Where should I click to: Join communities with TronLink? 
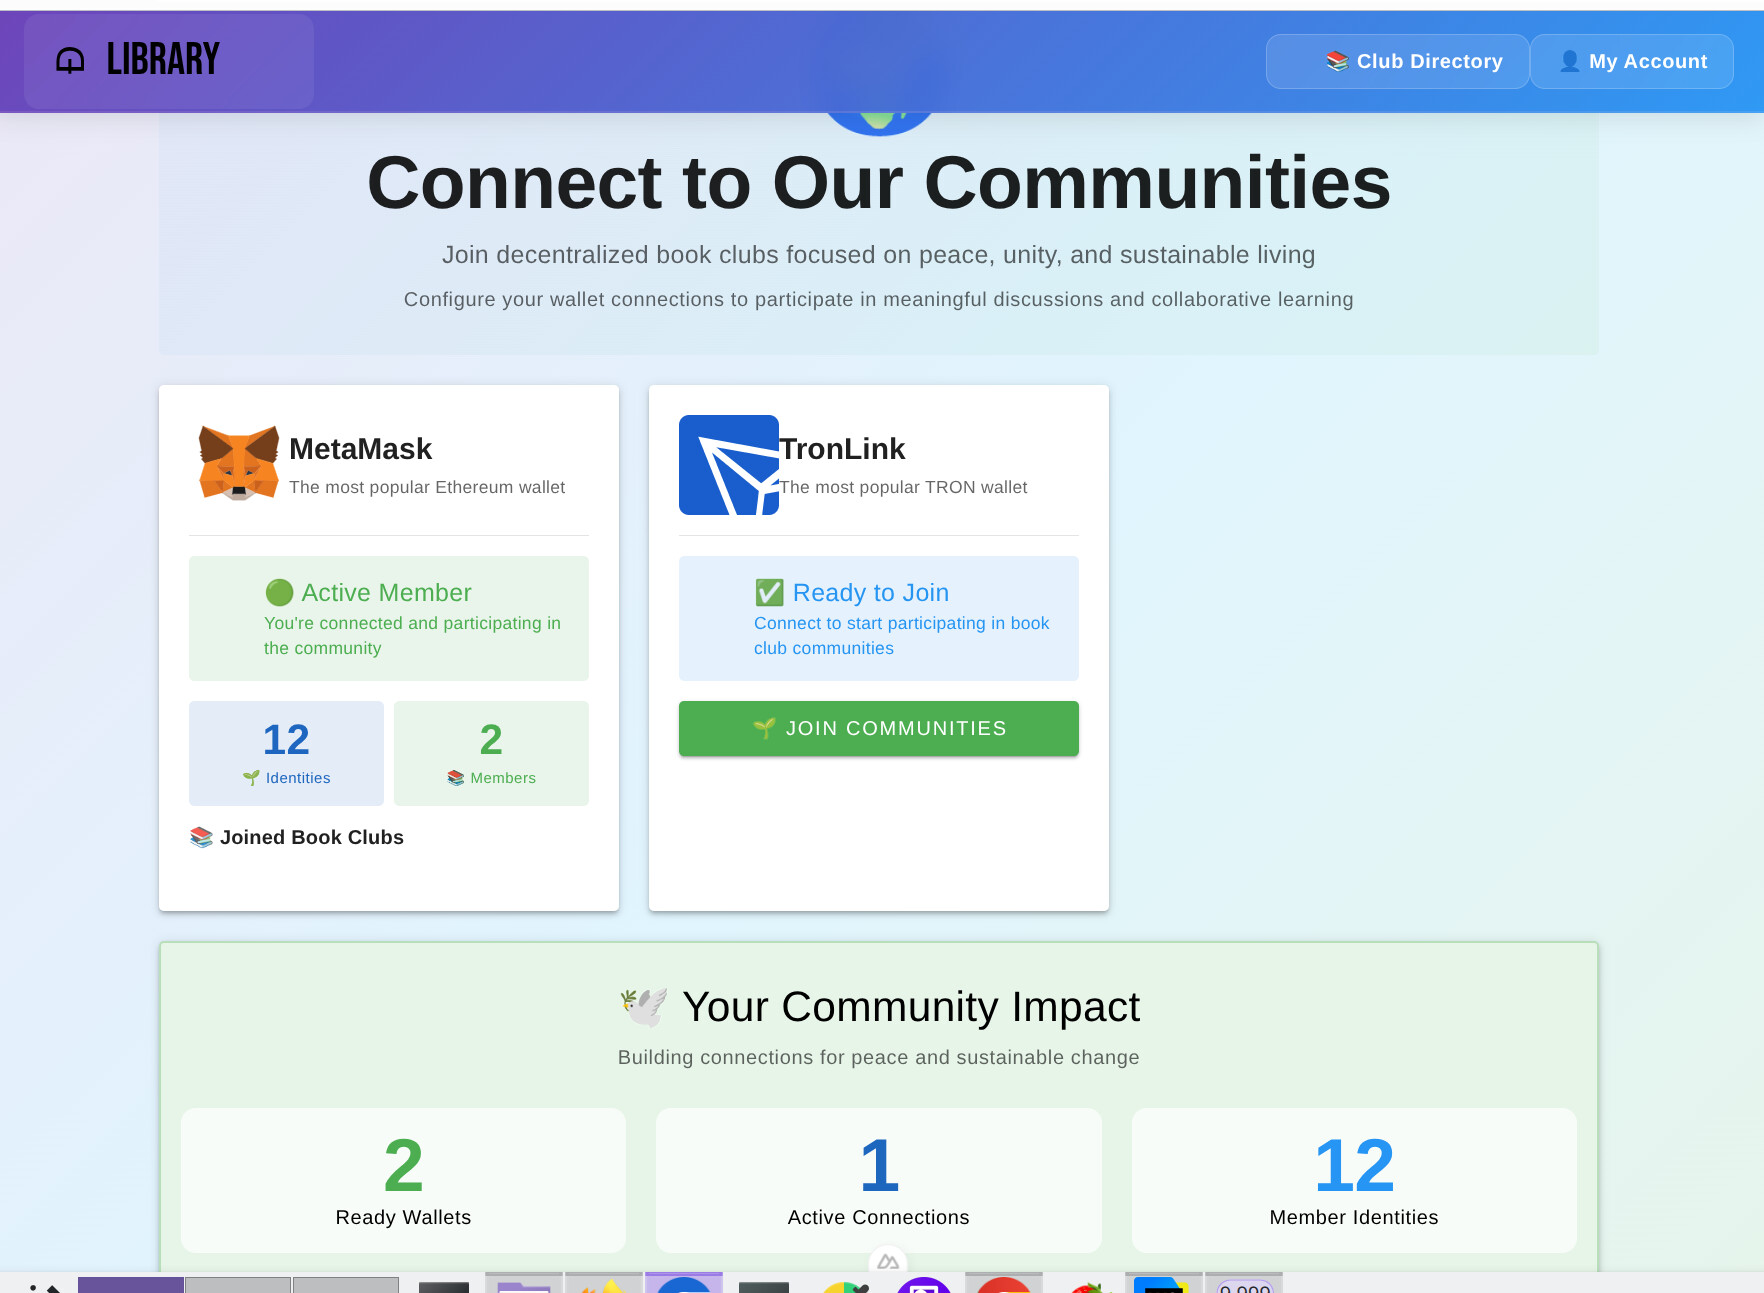point(879,728)
